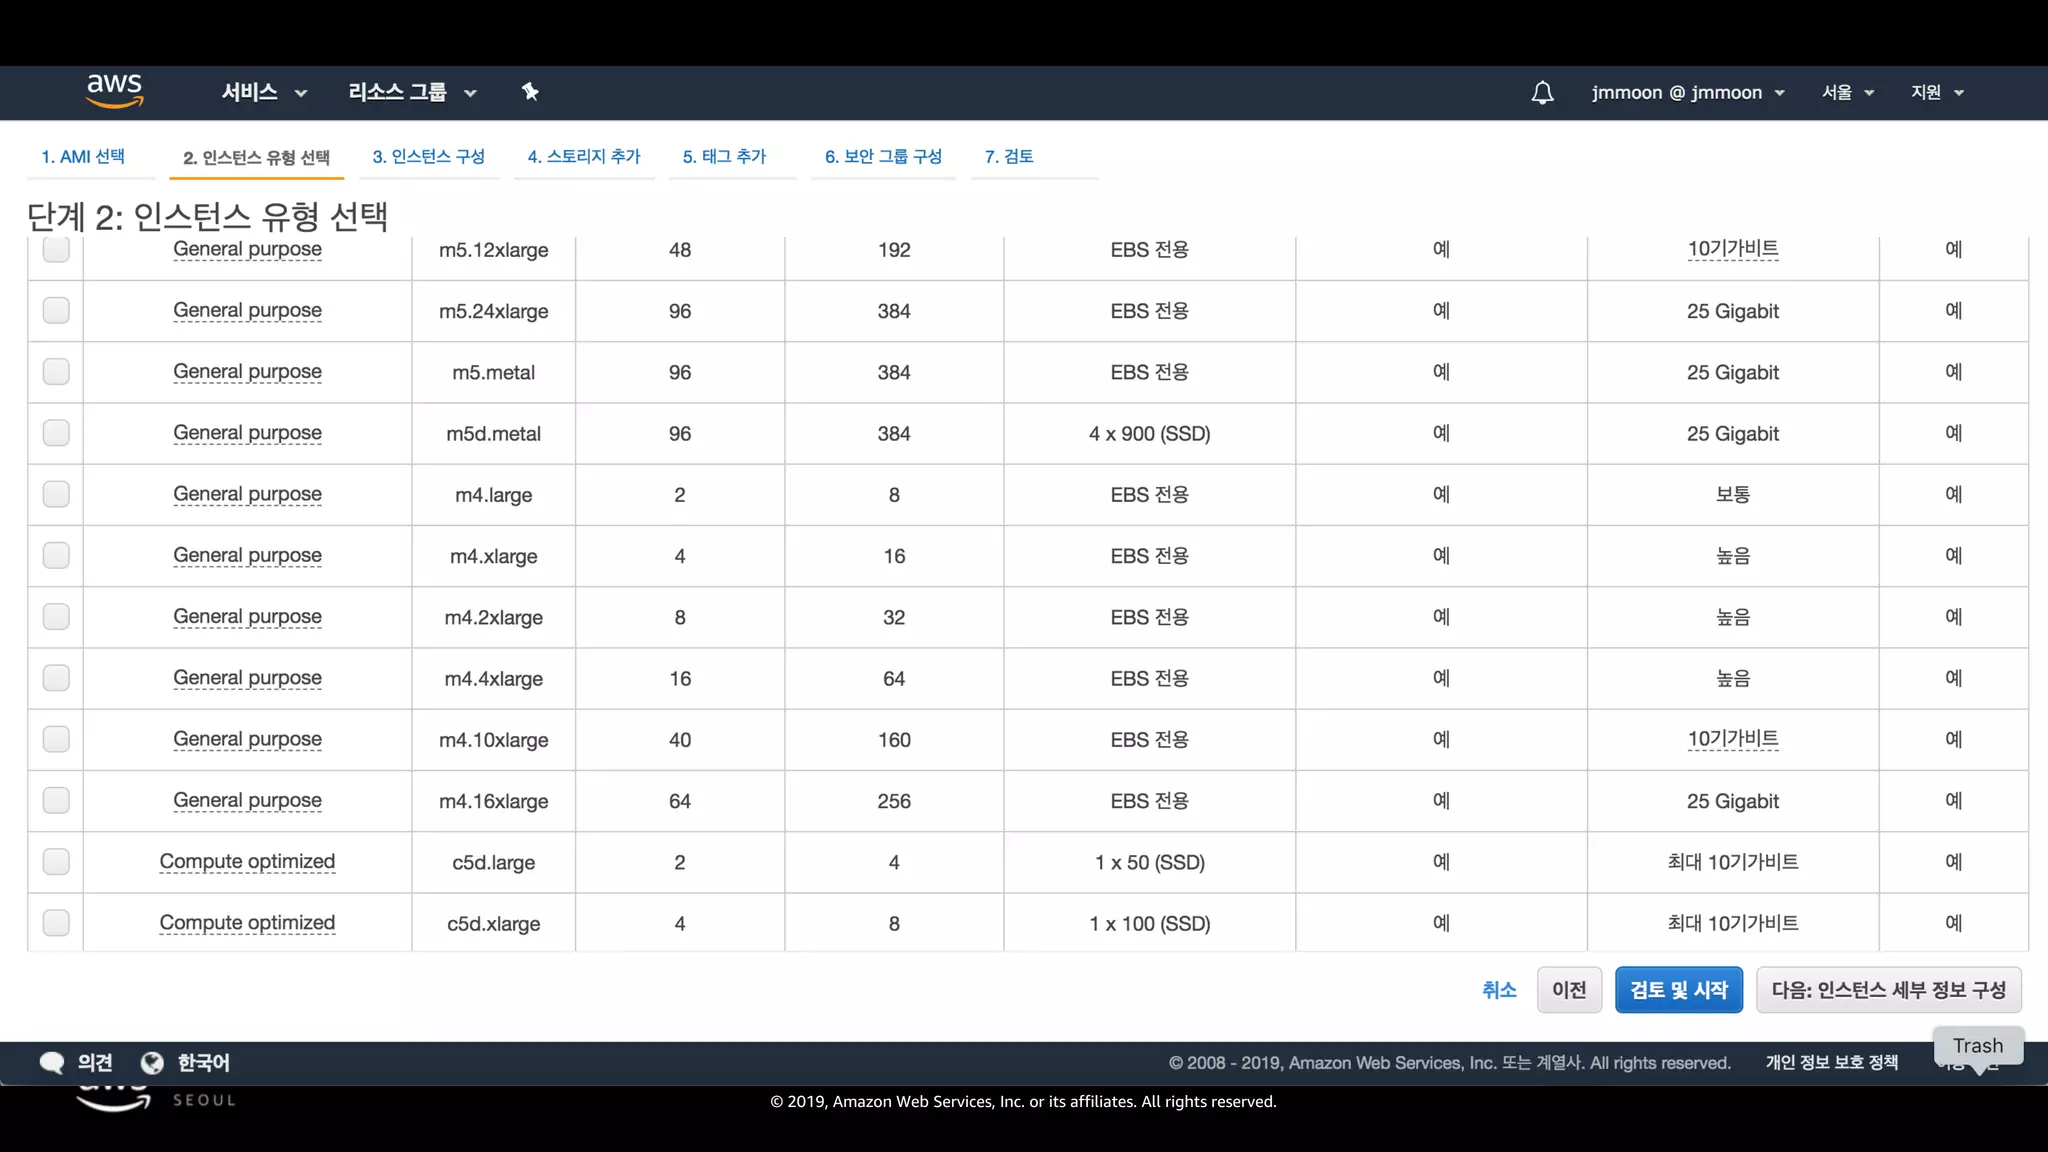This screenshot has width=2048, height=1152.
Task: Expand the 서비스 services dropdown
Action: pyautogui.click(x=263, y=92)
